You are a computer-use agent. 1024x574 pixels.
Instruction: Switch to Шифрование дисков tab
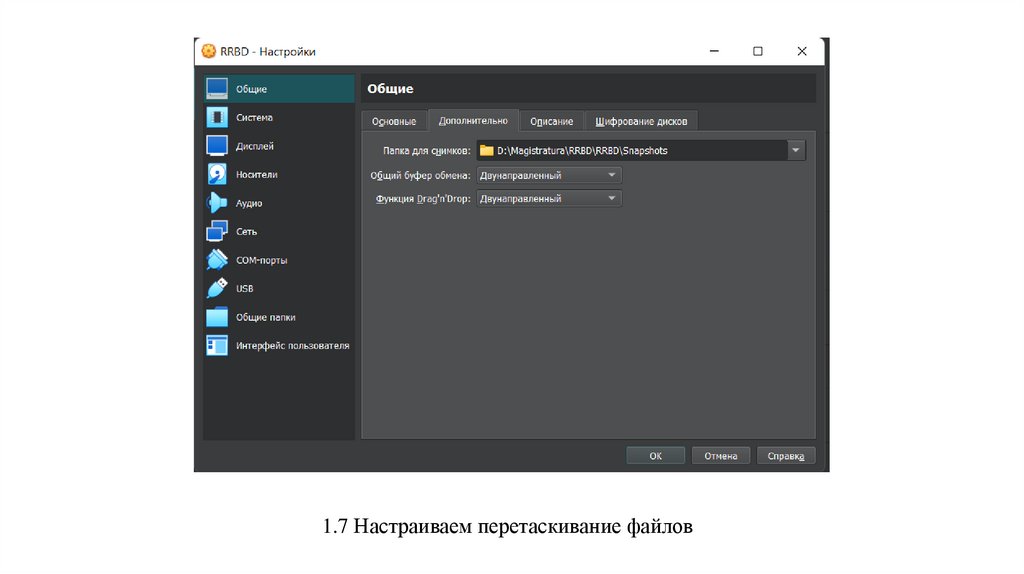click(641, 121)
